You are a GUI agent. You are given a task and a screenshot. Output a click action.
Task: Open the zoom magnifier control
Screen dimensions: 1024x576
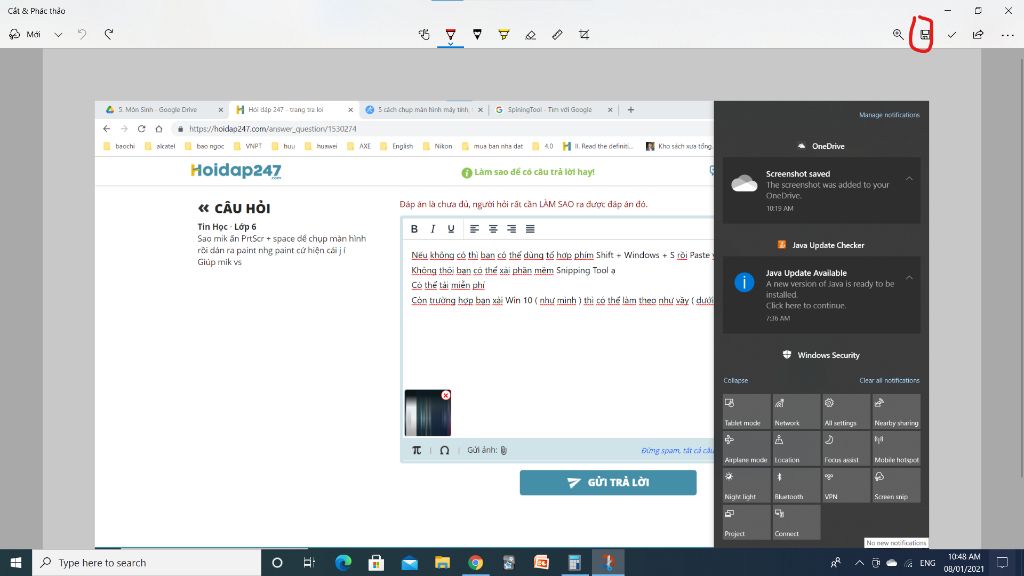coord(898,35)
